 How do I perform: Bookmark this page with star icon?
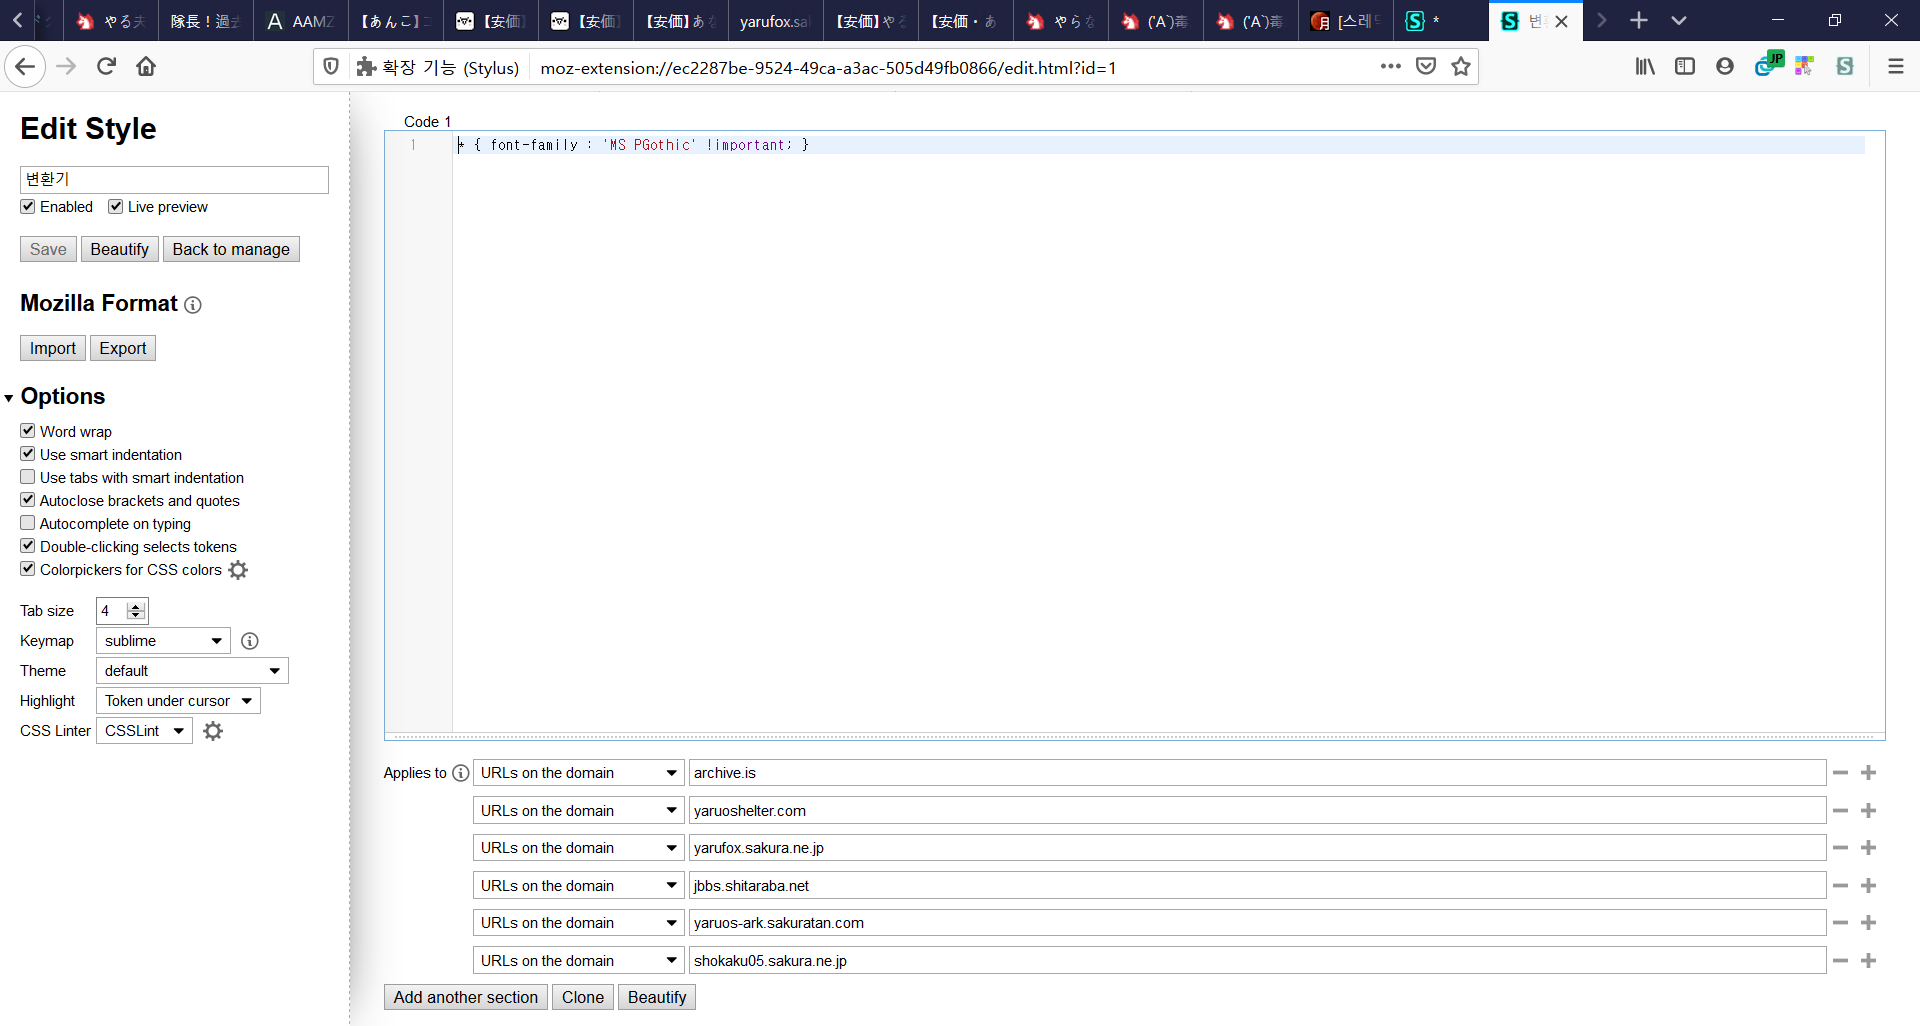(1461, 67)
